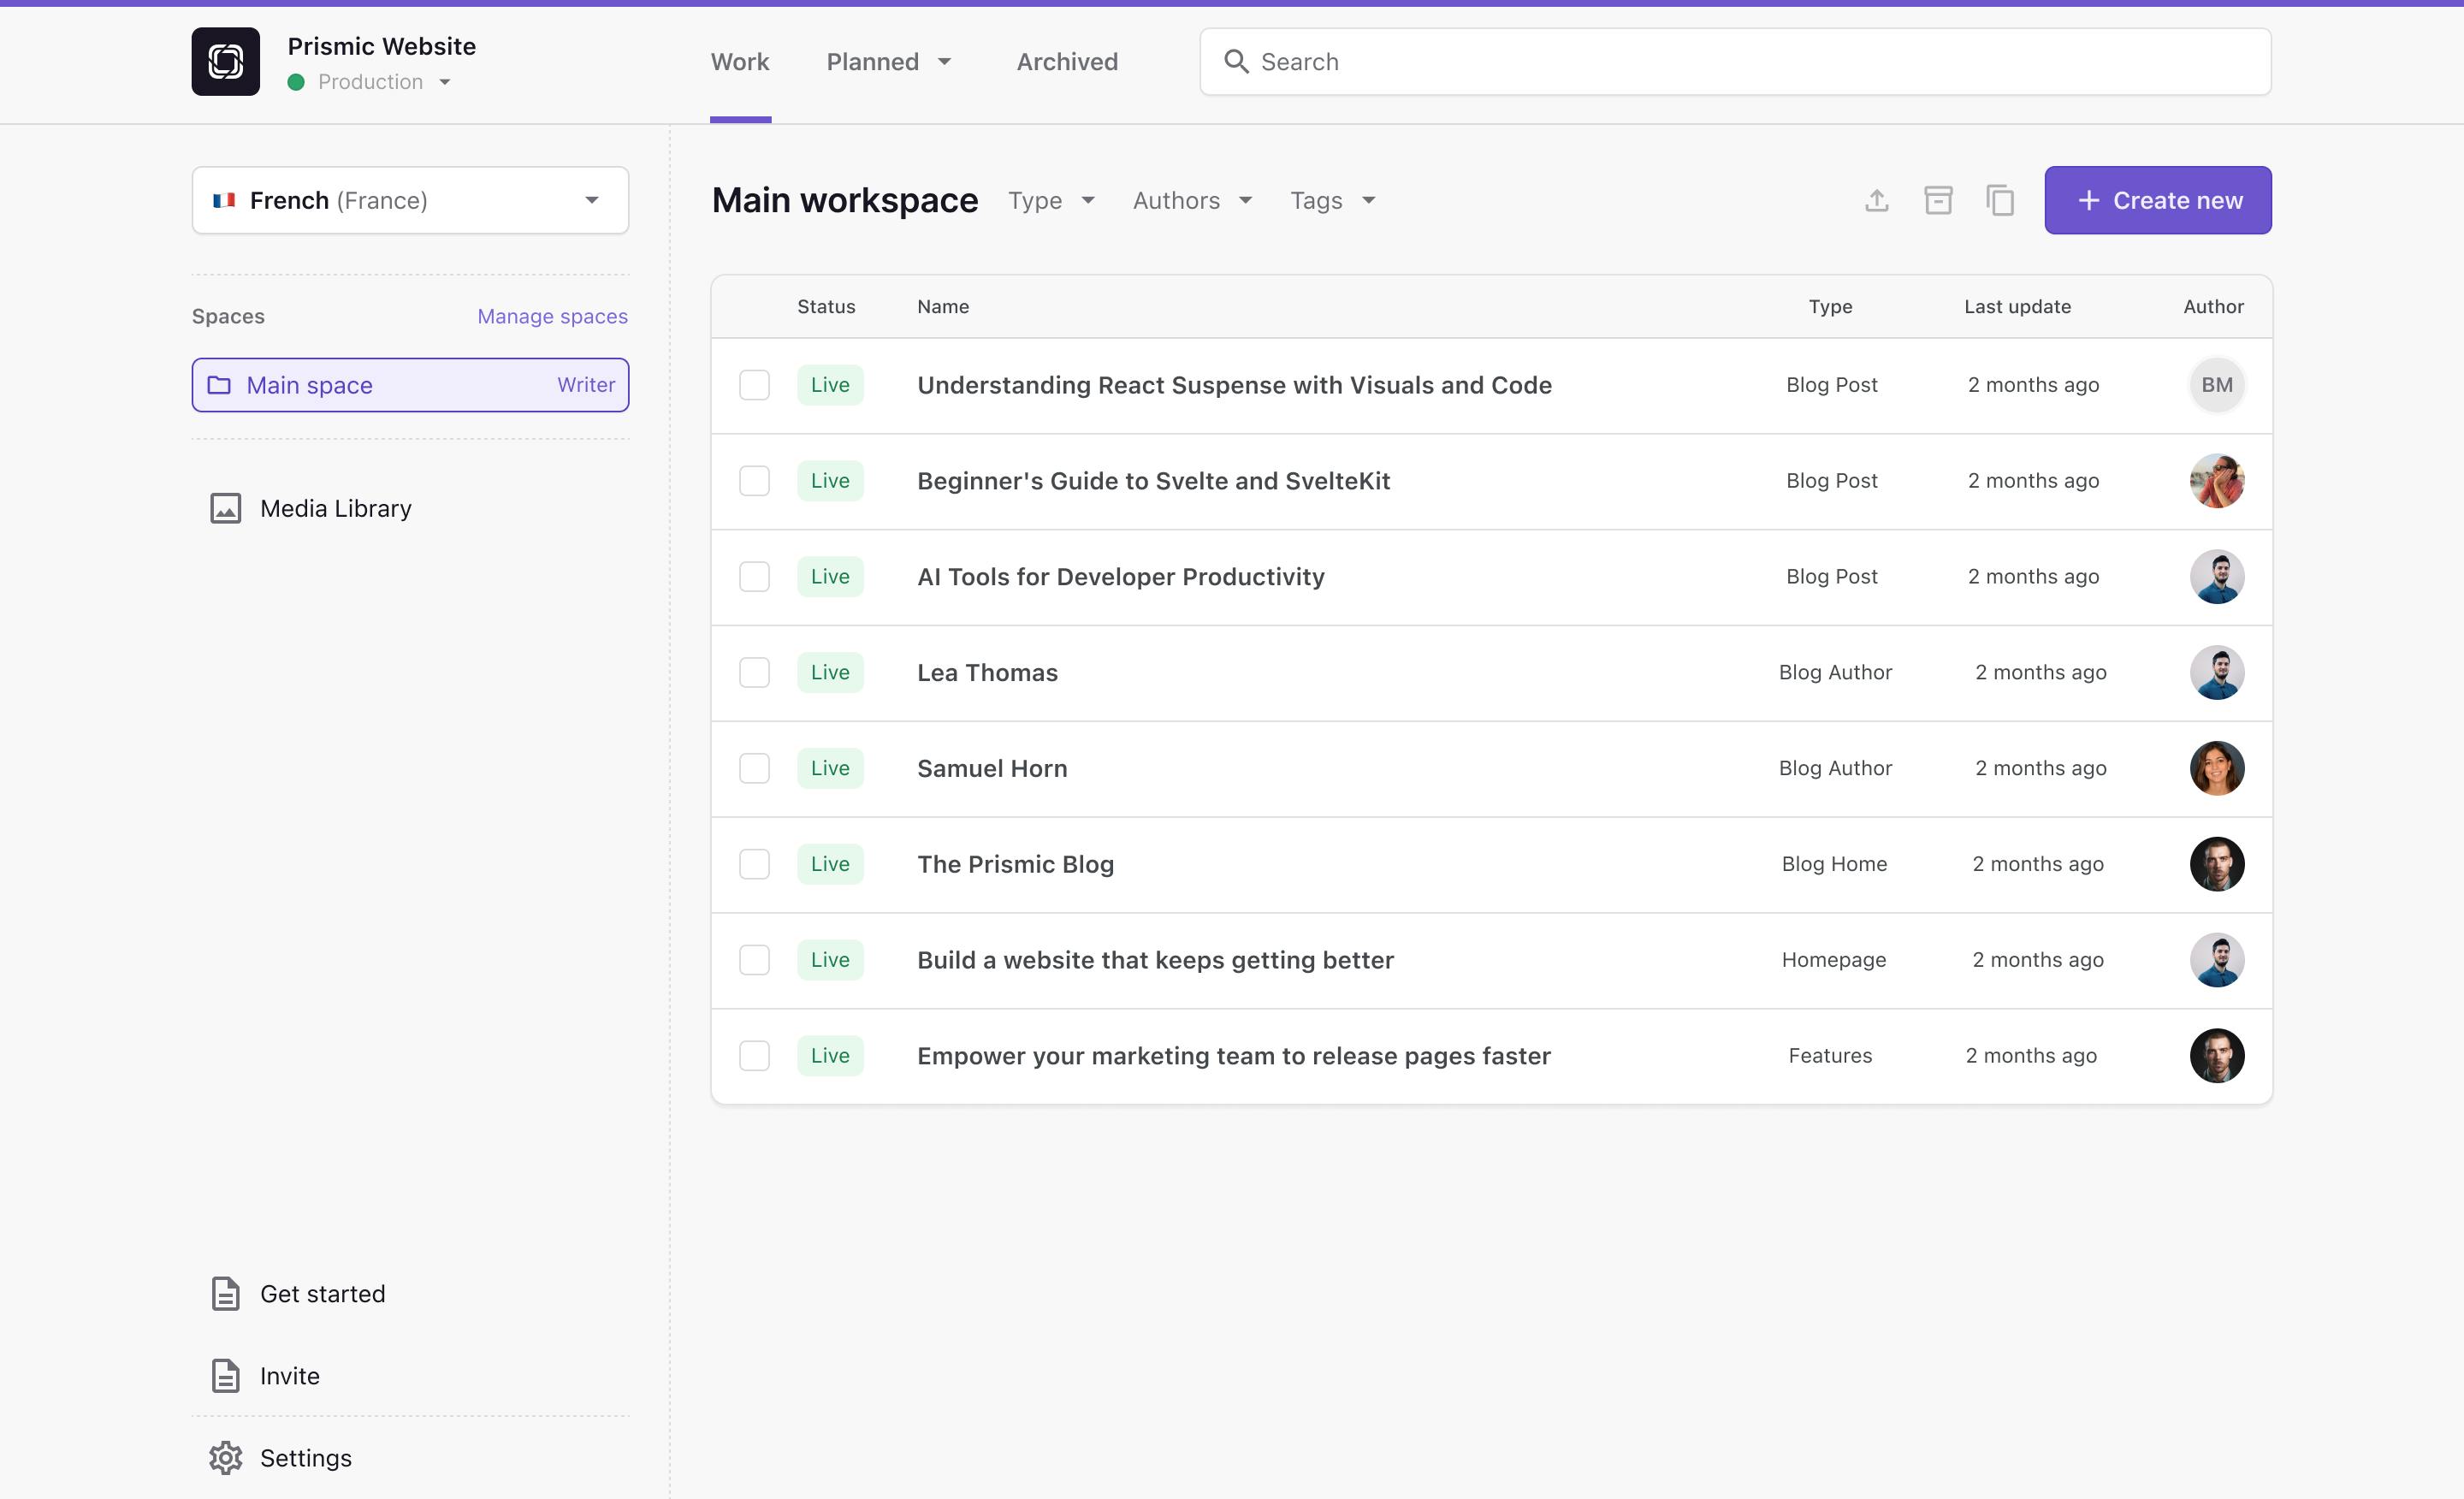Image resolution: width=2464 pixels, height=1499 pixels.
Task: Click the duplicate documents icon
Action: click(2000, 200)
